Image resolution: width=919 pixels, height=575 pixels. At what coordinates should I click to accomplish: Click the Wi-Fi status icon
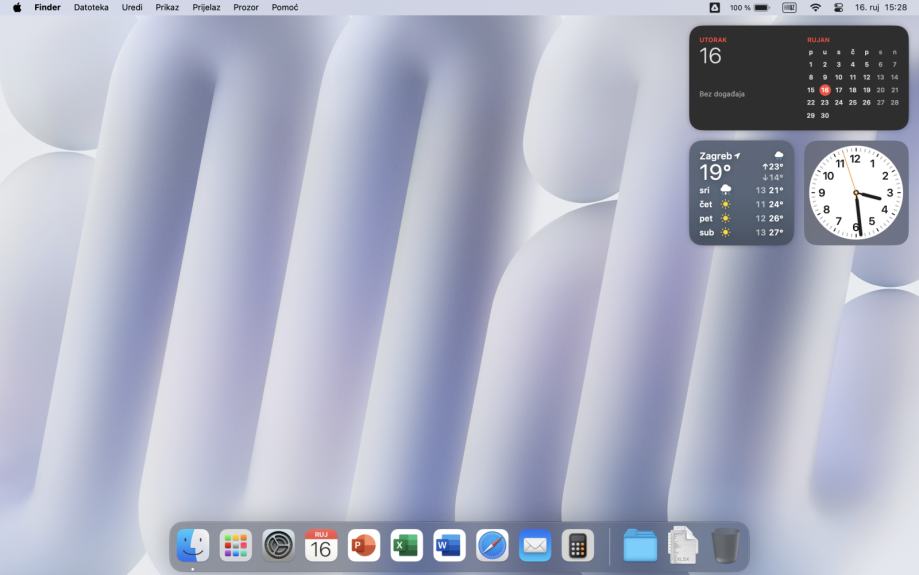click(815, 7)
